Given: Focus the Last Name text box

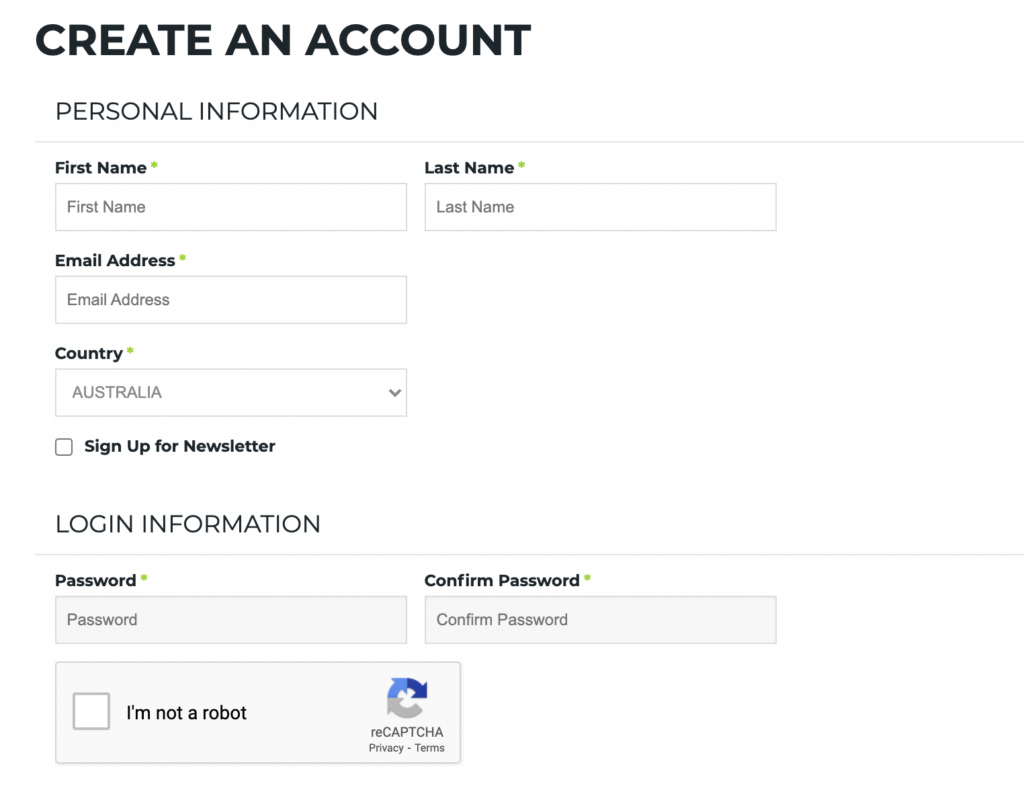Looking at the screenshot, I should 600,207.
